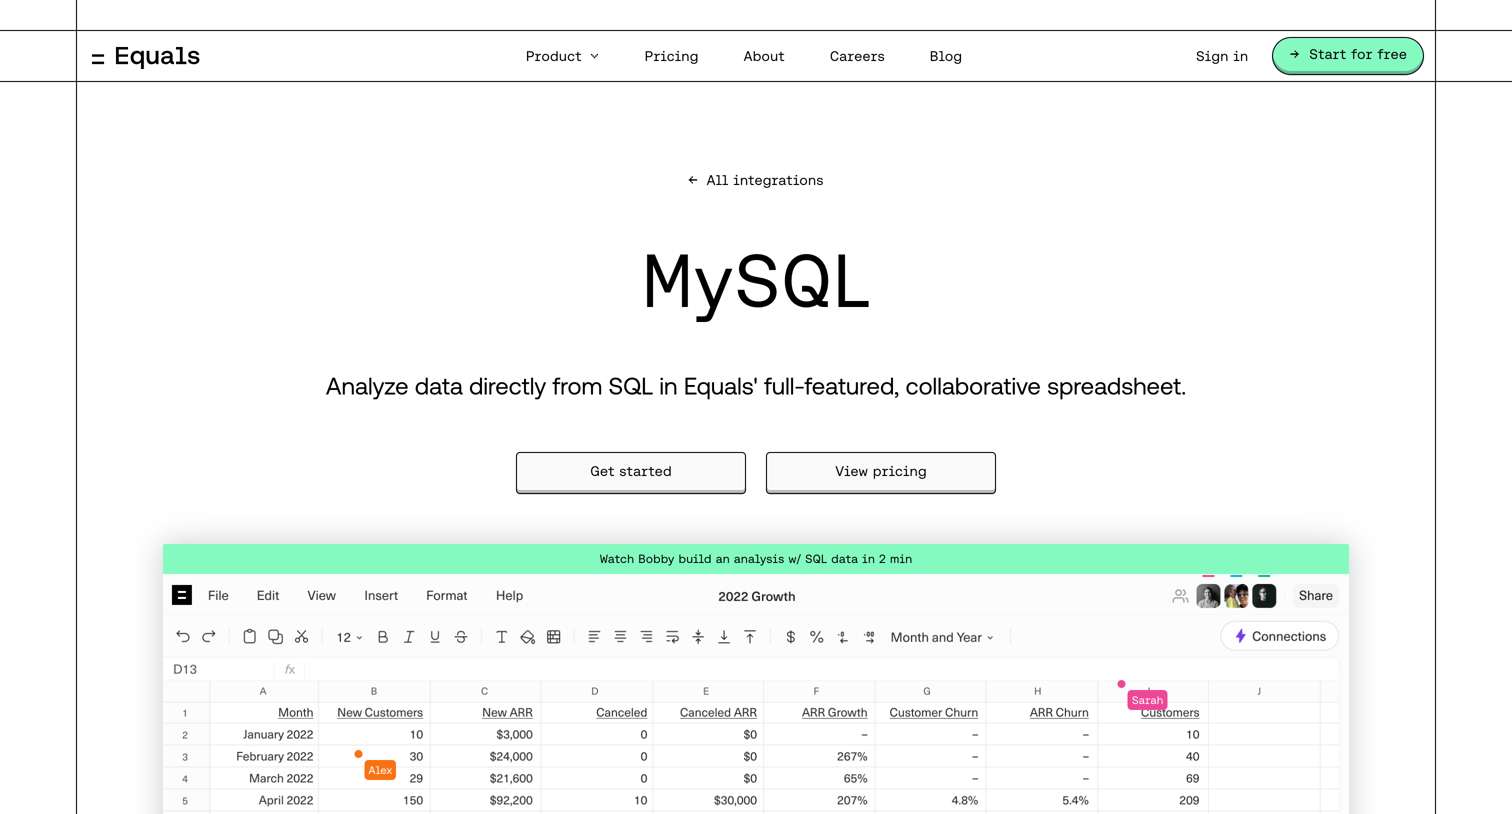Click the text wrap icon
This screenshot has height=814, width=1512.
click(x=672, y=637)
